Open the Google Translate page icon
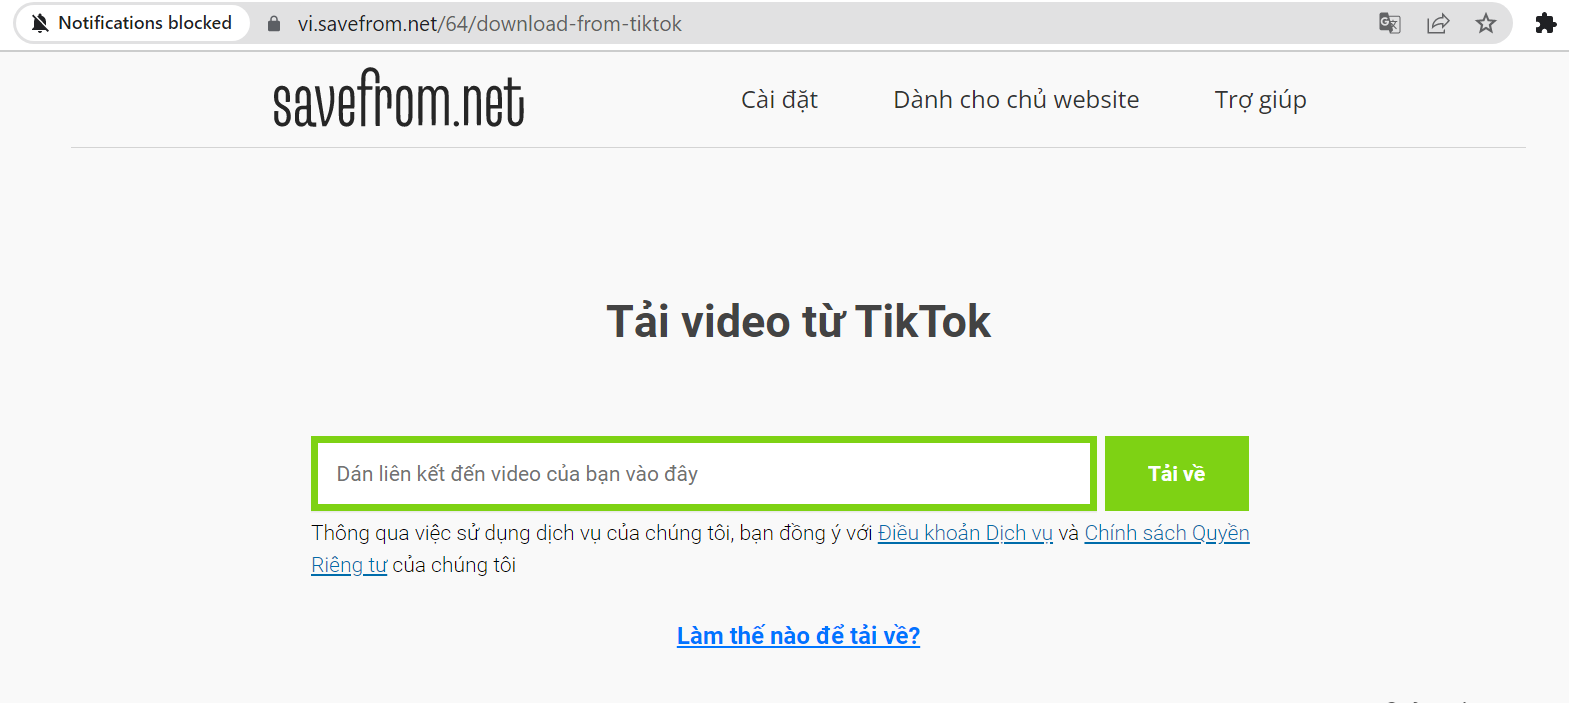Image resolution: width=1569 pixels, height=703 pixels. coord(1390,23)
